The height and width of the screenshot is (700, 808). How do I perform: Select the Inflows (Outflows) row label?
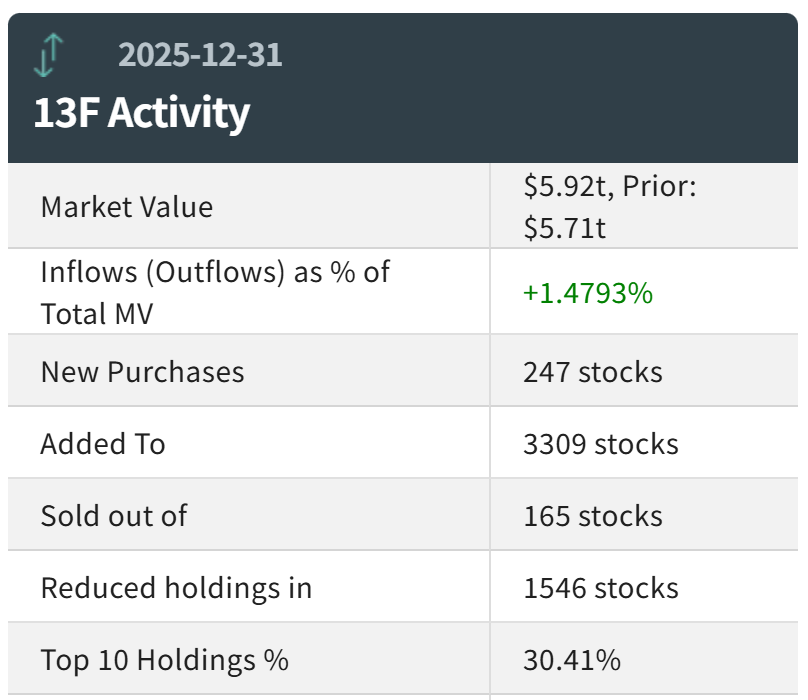click(x=215, y=272)
